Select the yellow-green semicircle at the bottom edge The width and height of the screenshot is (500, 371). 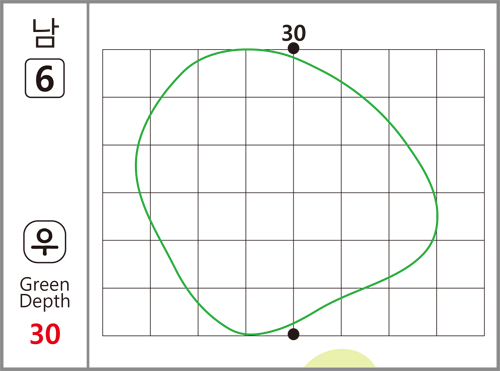point(340,358)
